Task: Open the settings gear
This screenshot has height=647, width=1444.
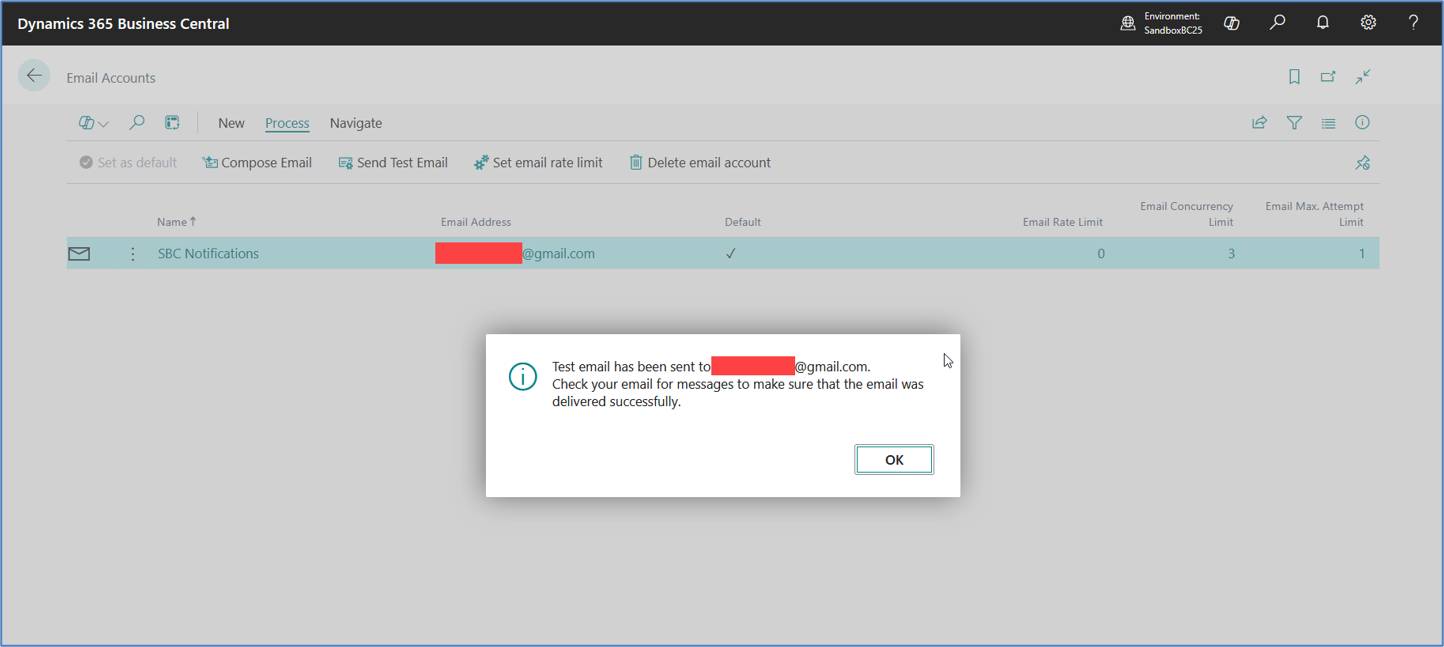Action: pyautogui.click(x=1368, y=23)
